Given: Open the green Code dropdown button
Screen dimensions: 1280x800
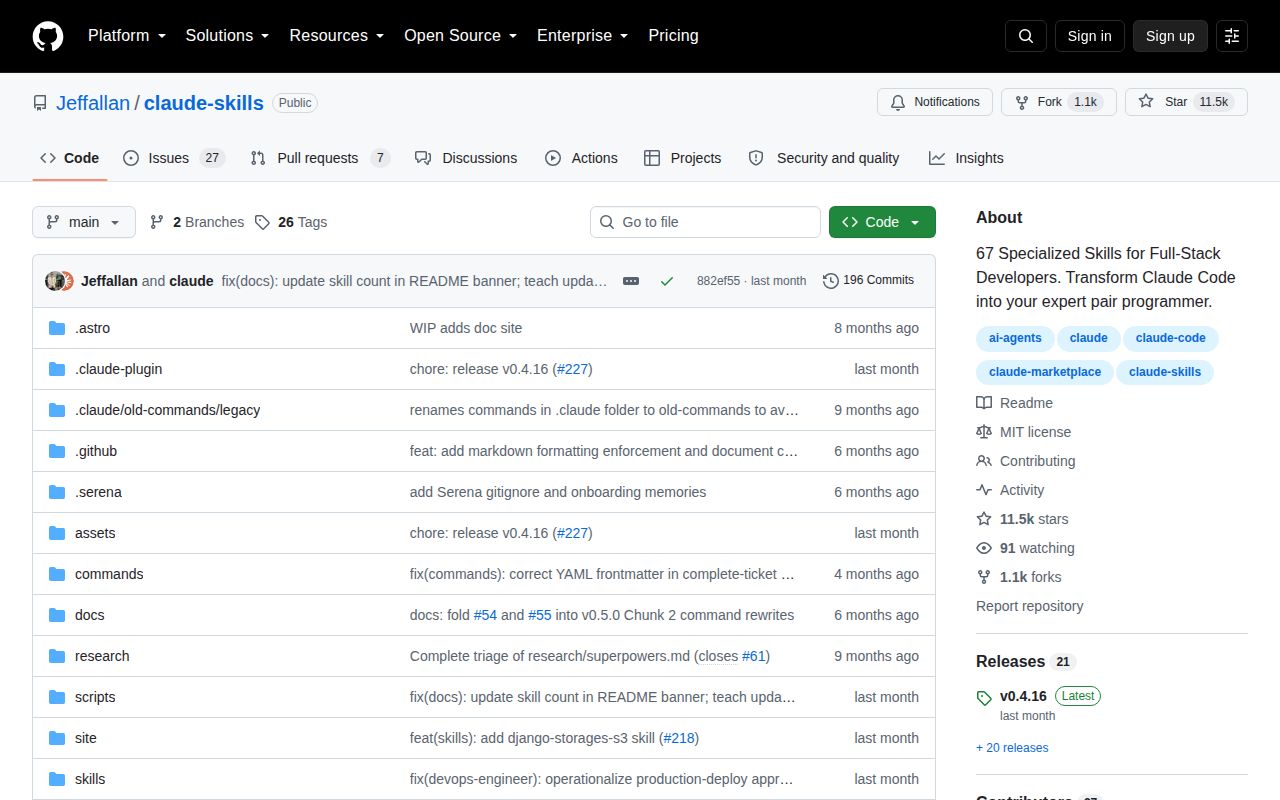Looking at the screenshot, I should (x=882, y=222).
